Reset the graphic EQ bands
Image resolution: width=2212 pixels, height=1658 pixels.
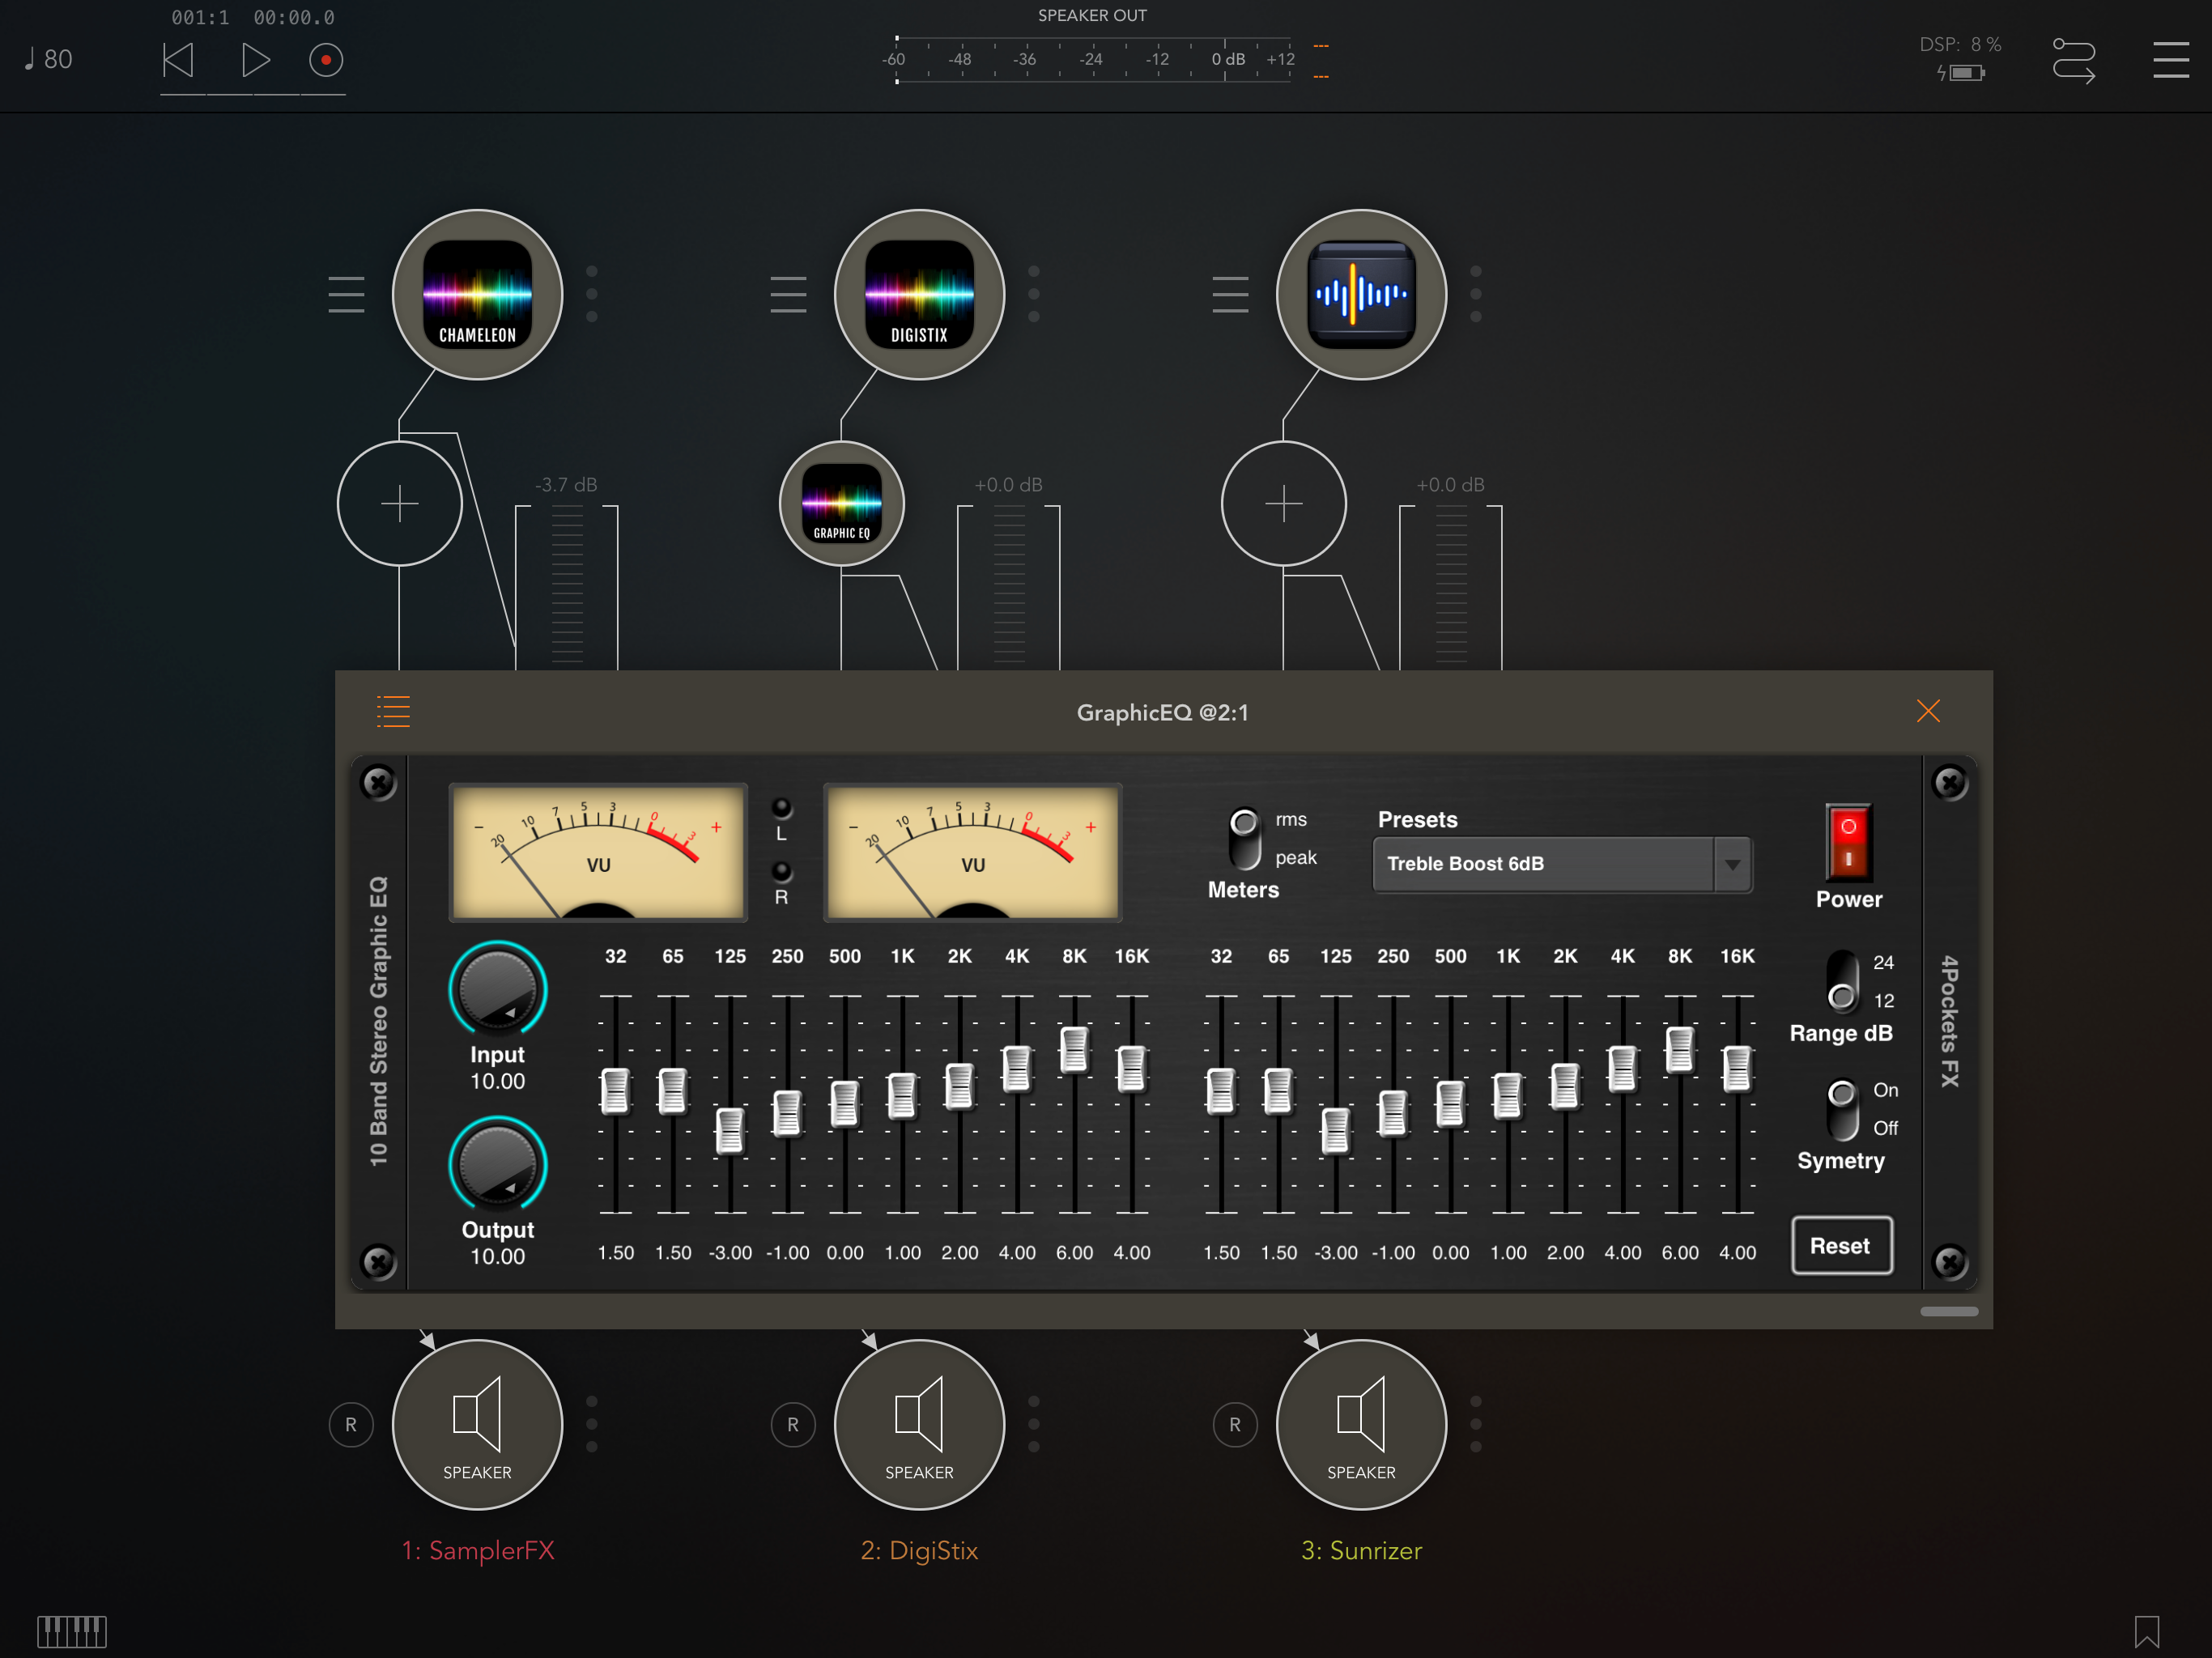click(1841, 1245)
